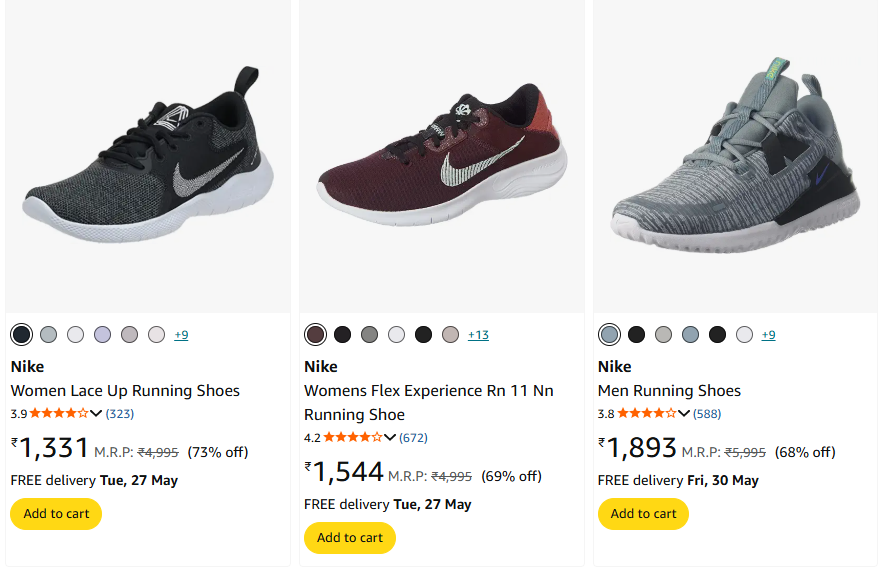Pick the white swatch for Men Running Shoes
This screenshot has height=574, width=880.
[x=744, y=335]
